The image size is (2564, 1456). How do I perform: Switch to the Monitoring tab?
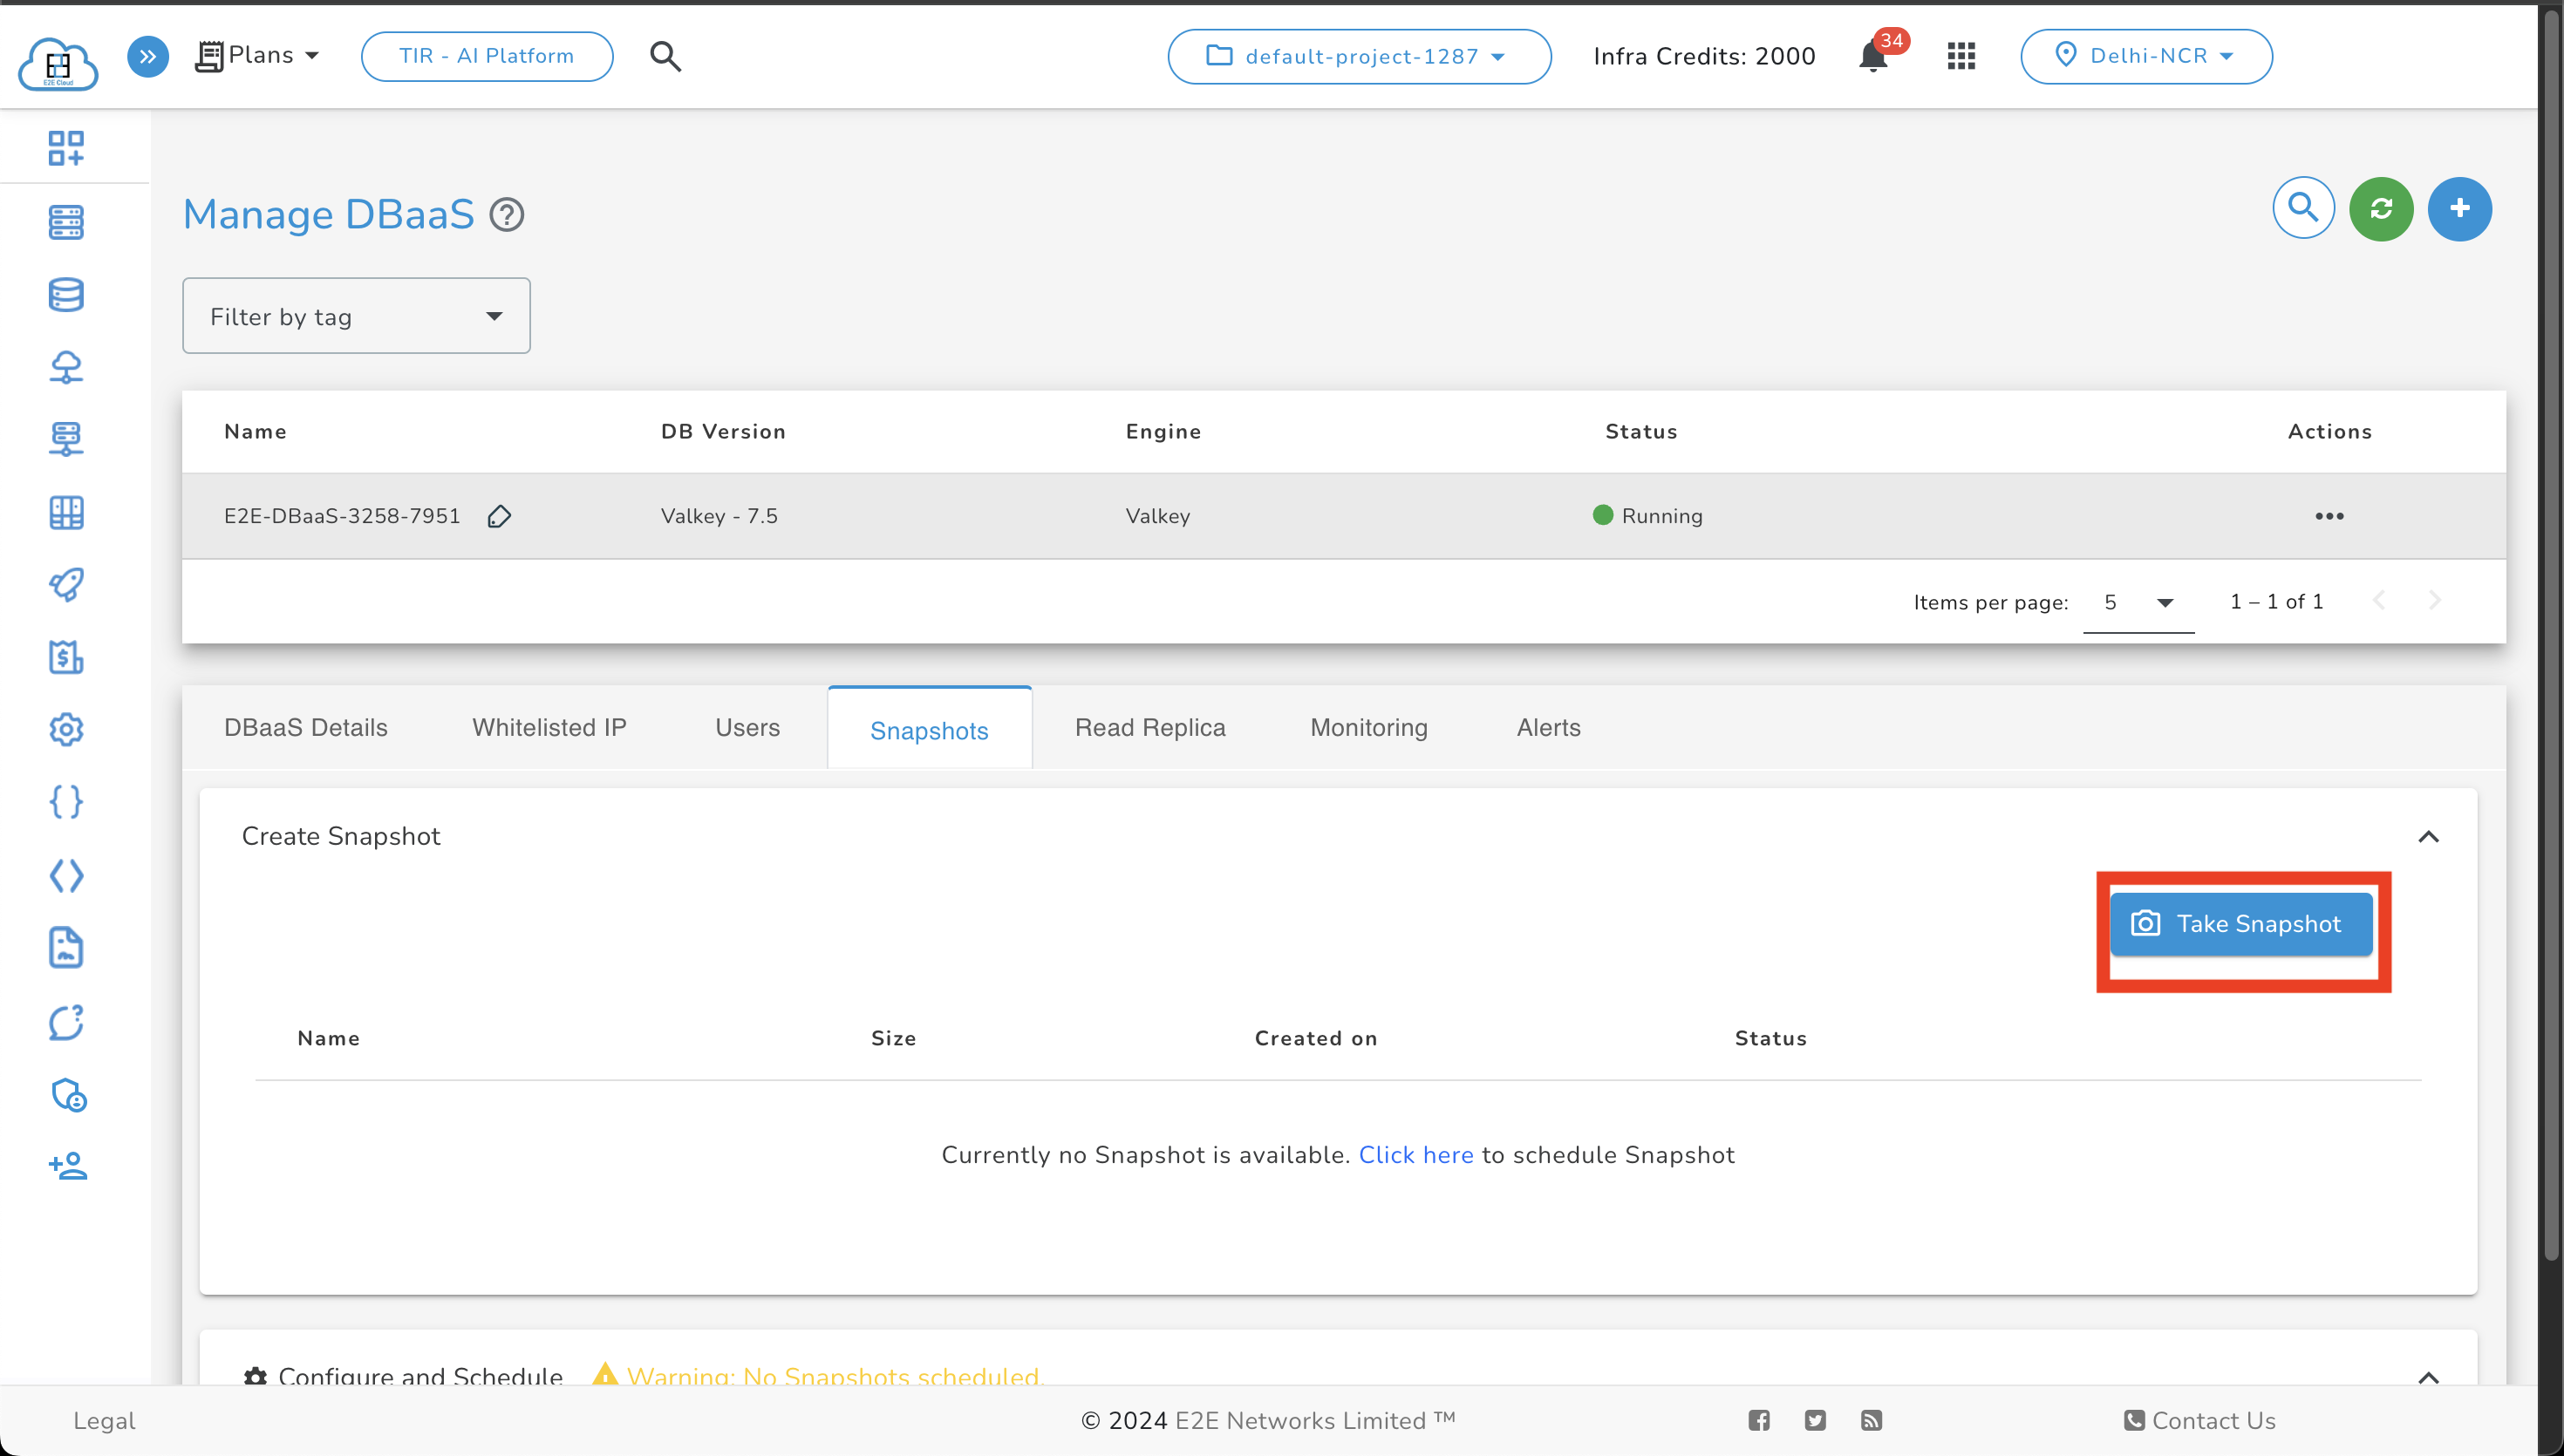tap(1370, 725)
